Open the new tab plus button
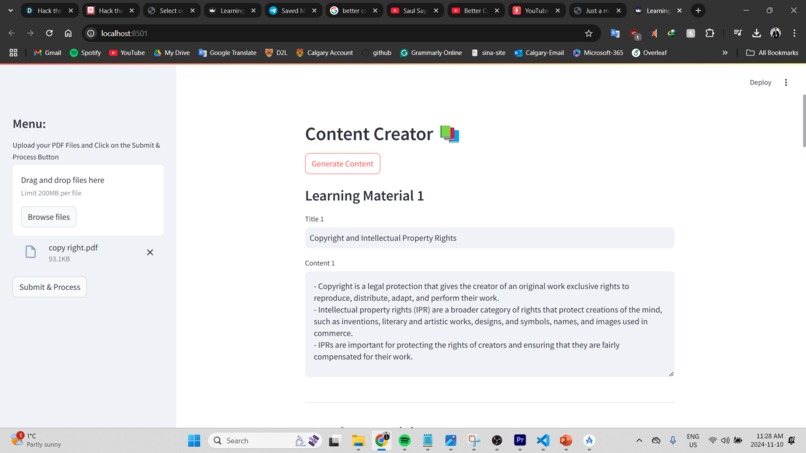Image resolution: width=806 pixels, height=453 pixels. click(x=698, y=10)
